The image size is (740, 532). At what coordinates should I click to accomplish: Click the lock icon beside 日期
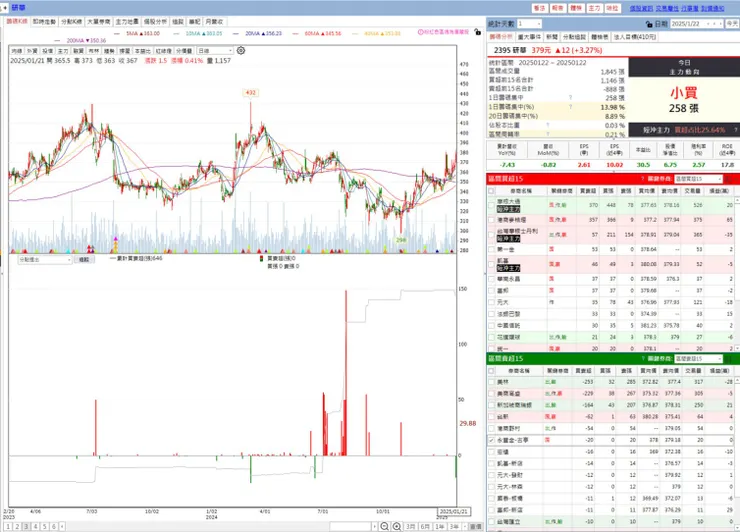[649, 24]
